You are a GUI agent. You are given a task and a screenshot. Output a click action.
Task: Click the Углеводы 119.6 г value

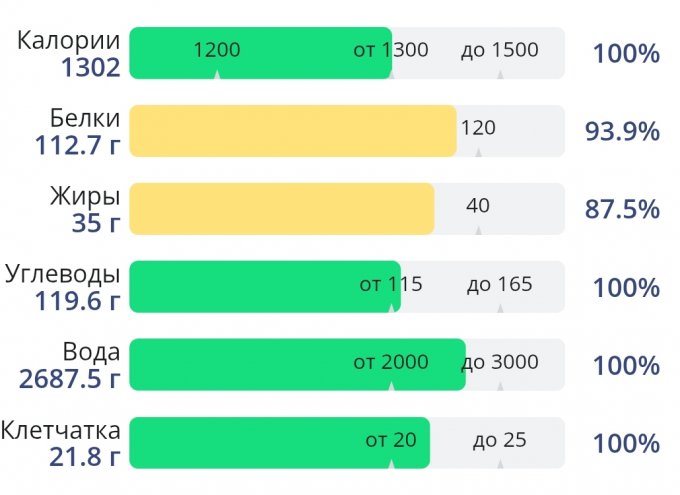point(77,302)
